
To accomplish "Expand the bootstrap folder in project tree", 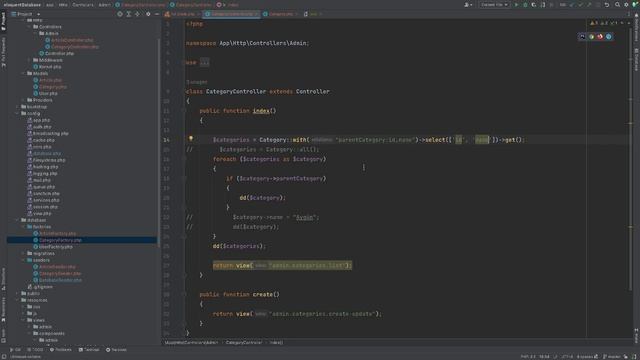I will (18, 107).
